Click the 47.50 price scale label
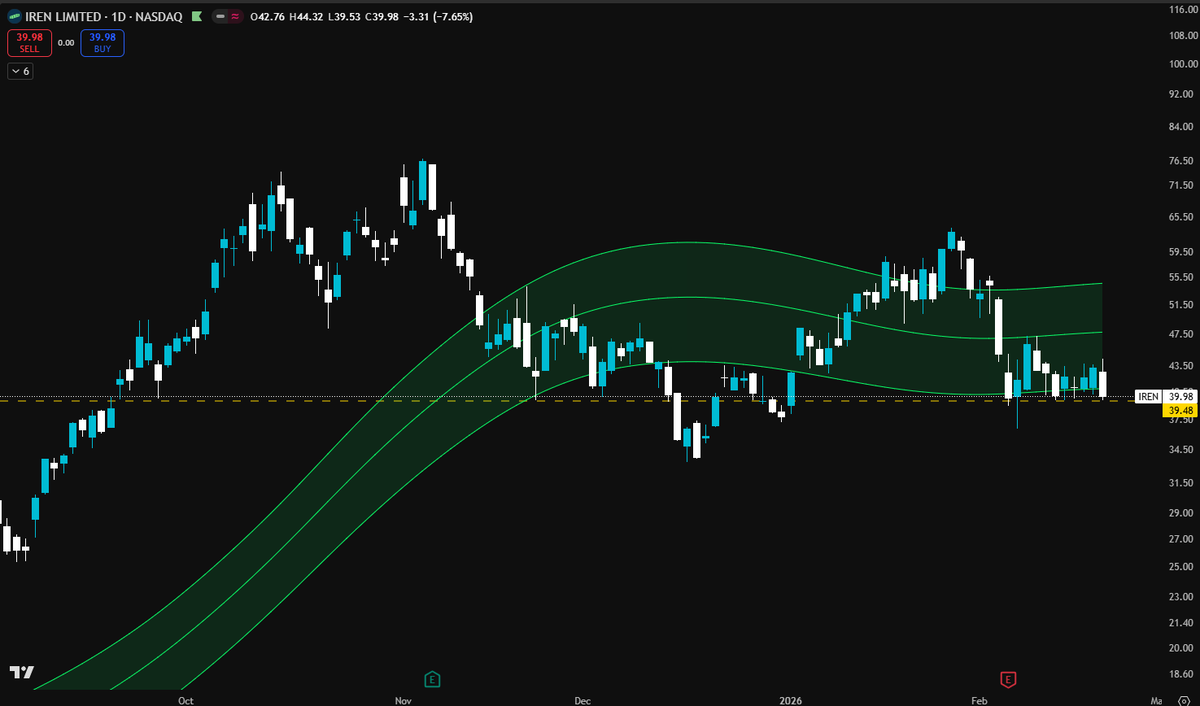This screenshot has height=706, width=1200. (x=1182, y=334)
